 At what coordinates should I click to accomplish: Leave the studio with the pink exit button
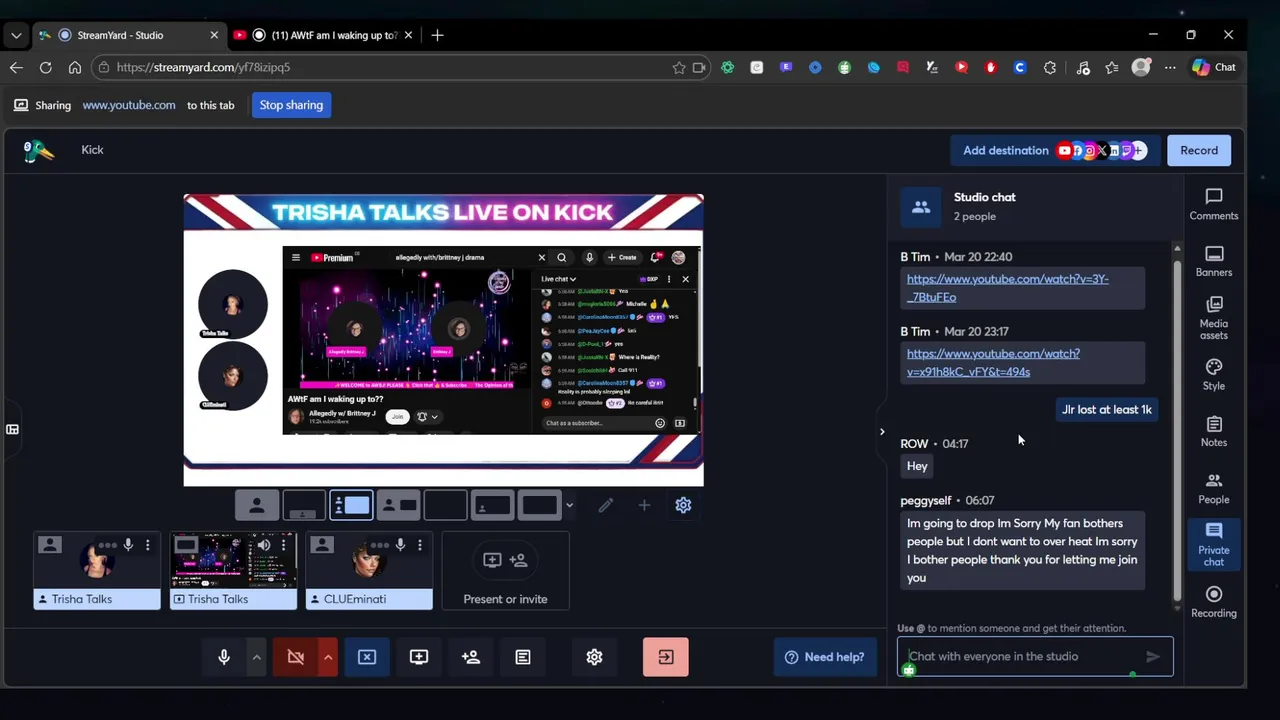click(x=666, y=657)
